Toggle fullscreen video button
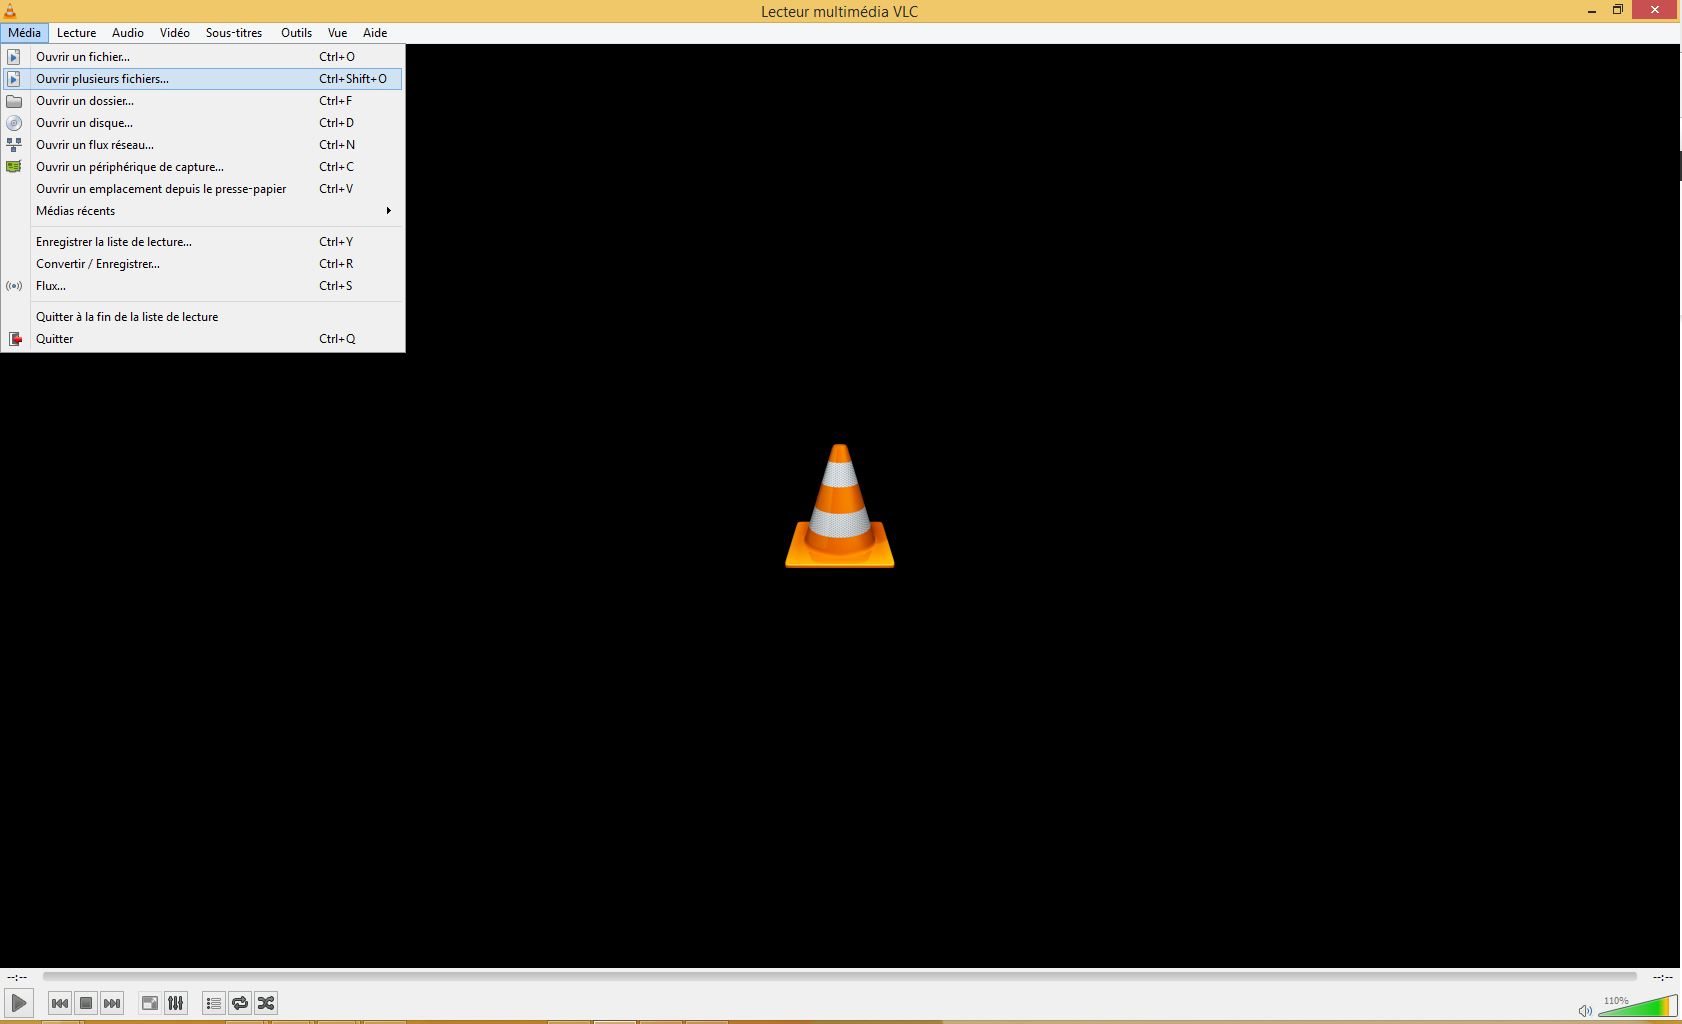The image size is (1682, 1024). click(150, 1003)
